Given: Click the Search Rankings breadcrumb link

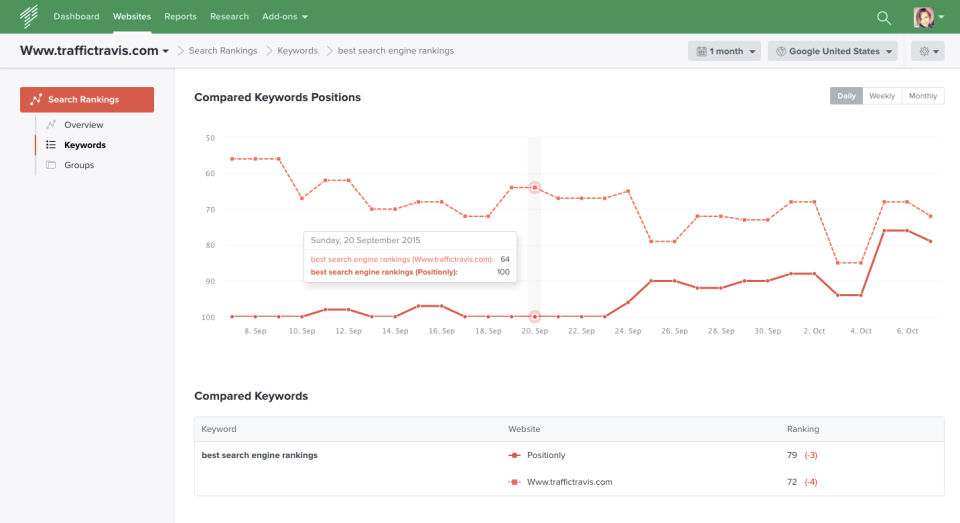Looking at the screenshot, I should coord(222,51).
